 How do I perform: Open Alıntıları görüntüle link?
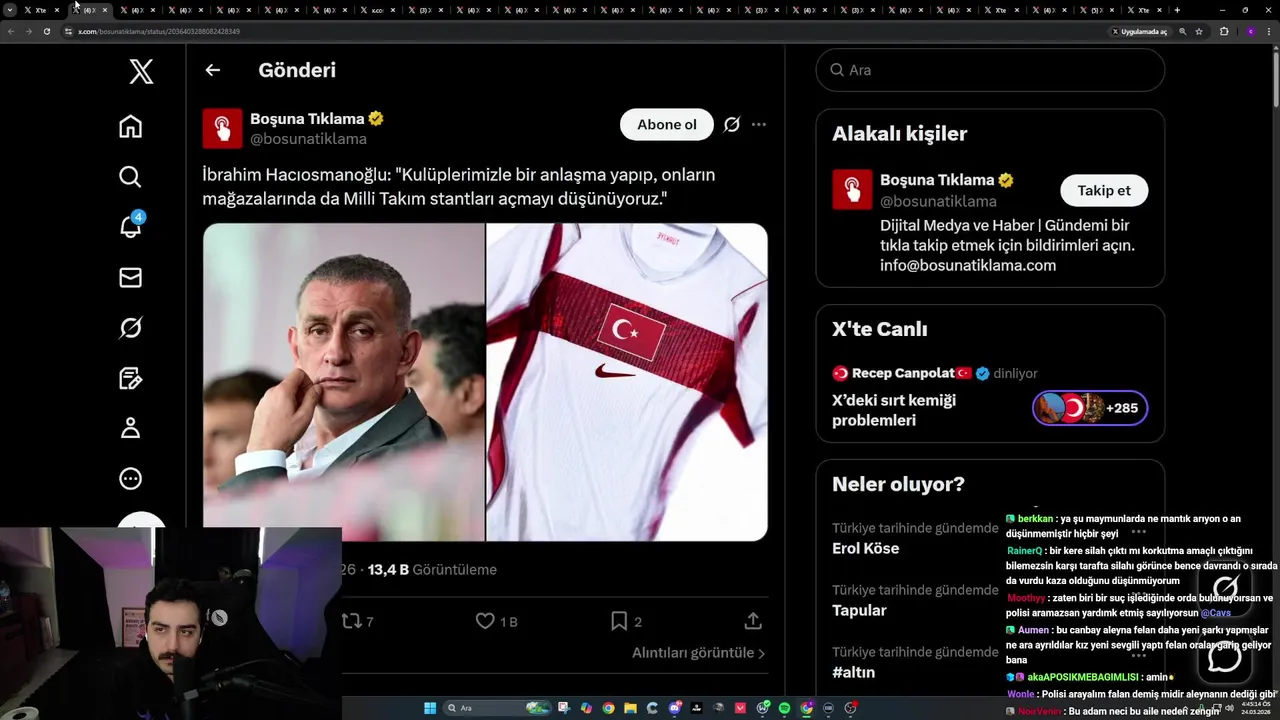698,653
